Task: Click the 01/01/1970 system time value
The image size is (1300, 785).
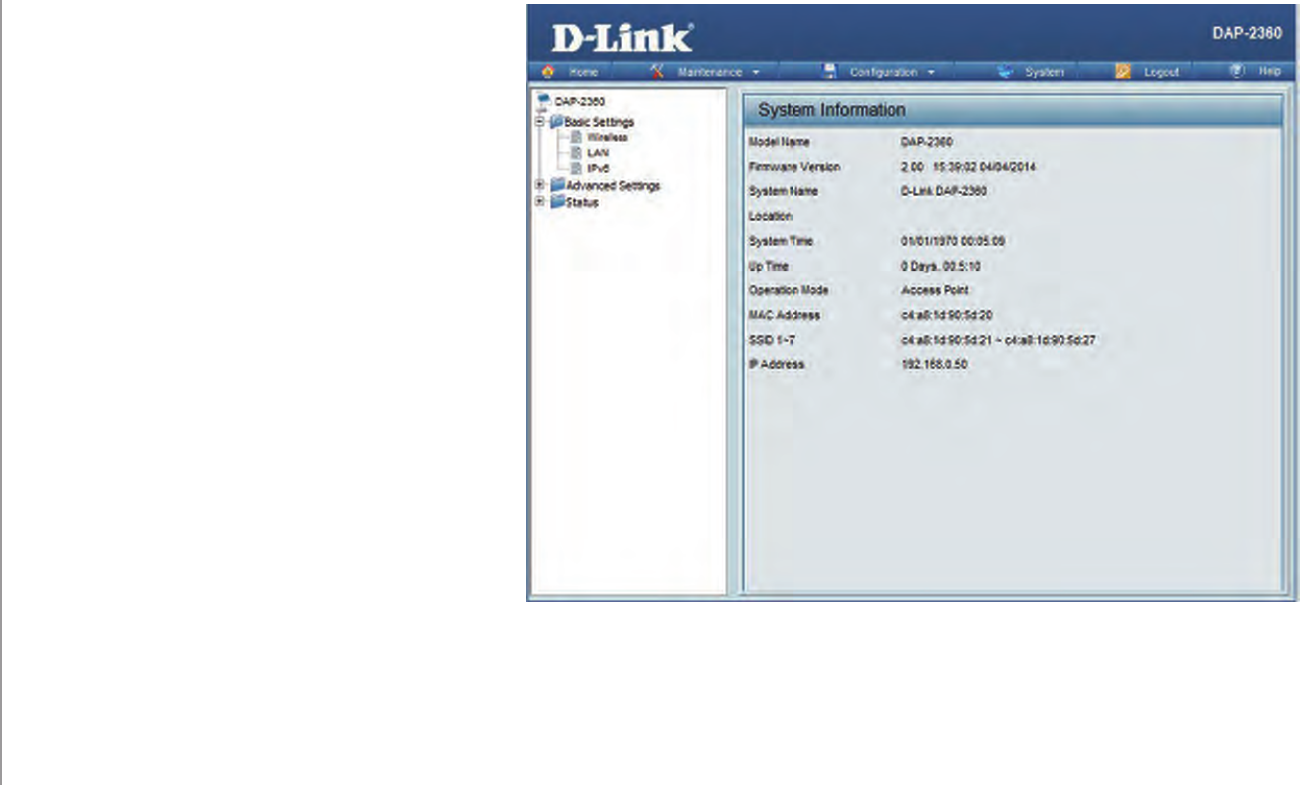Action: pyautogui.click(x=952, y=241)
